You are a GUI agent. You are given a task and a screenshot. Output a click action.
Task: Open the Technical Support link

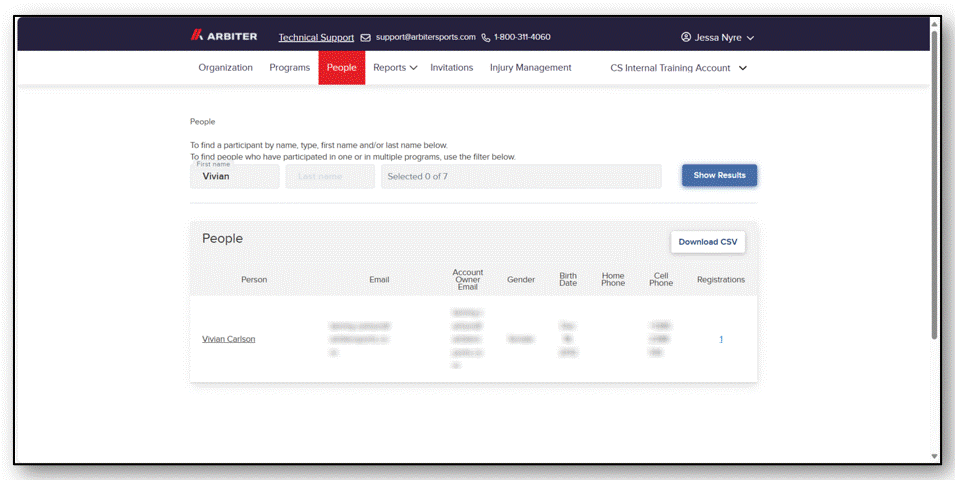(x=316, y=37)
